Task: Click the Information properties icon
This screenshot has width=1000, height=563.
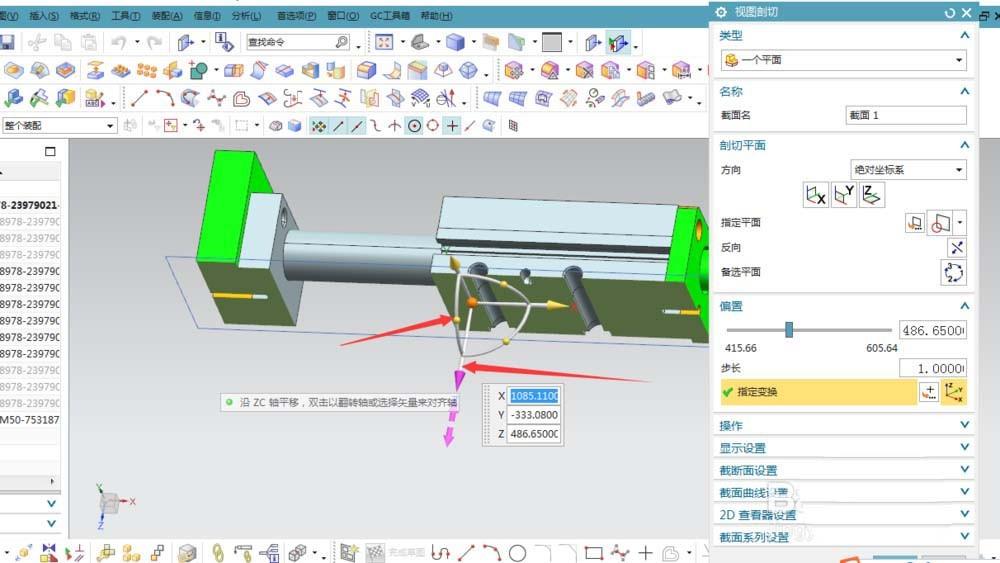Action: (223, 42)
